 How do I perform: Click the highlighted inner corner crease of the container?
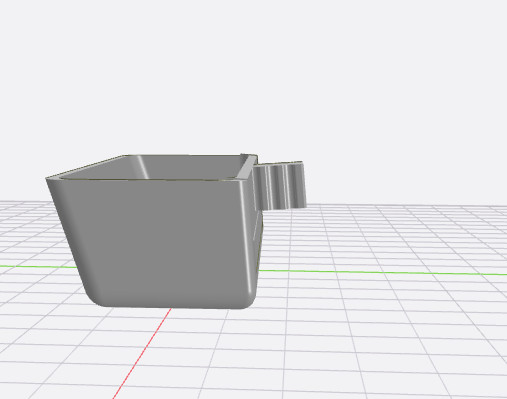(x=142, y=167)
